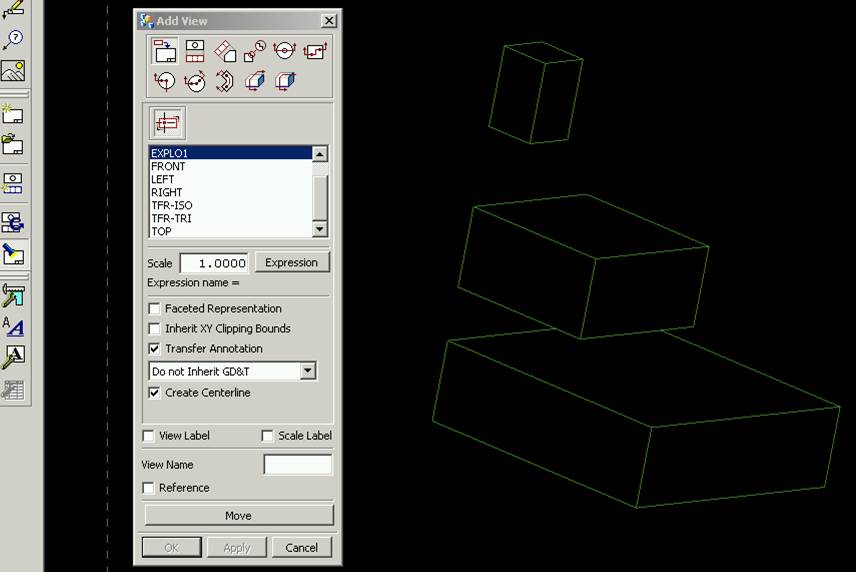
Task: Open the Do not Inherit GD&T dropdown
Action: click(x=308, y=372)
